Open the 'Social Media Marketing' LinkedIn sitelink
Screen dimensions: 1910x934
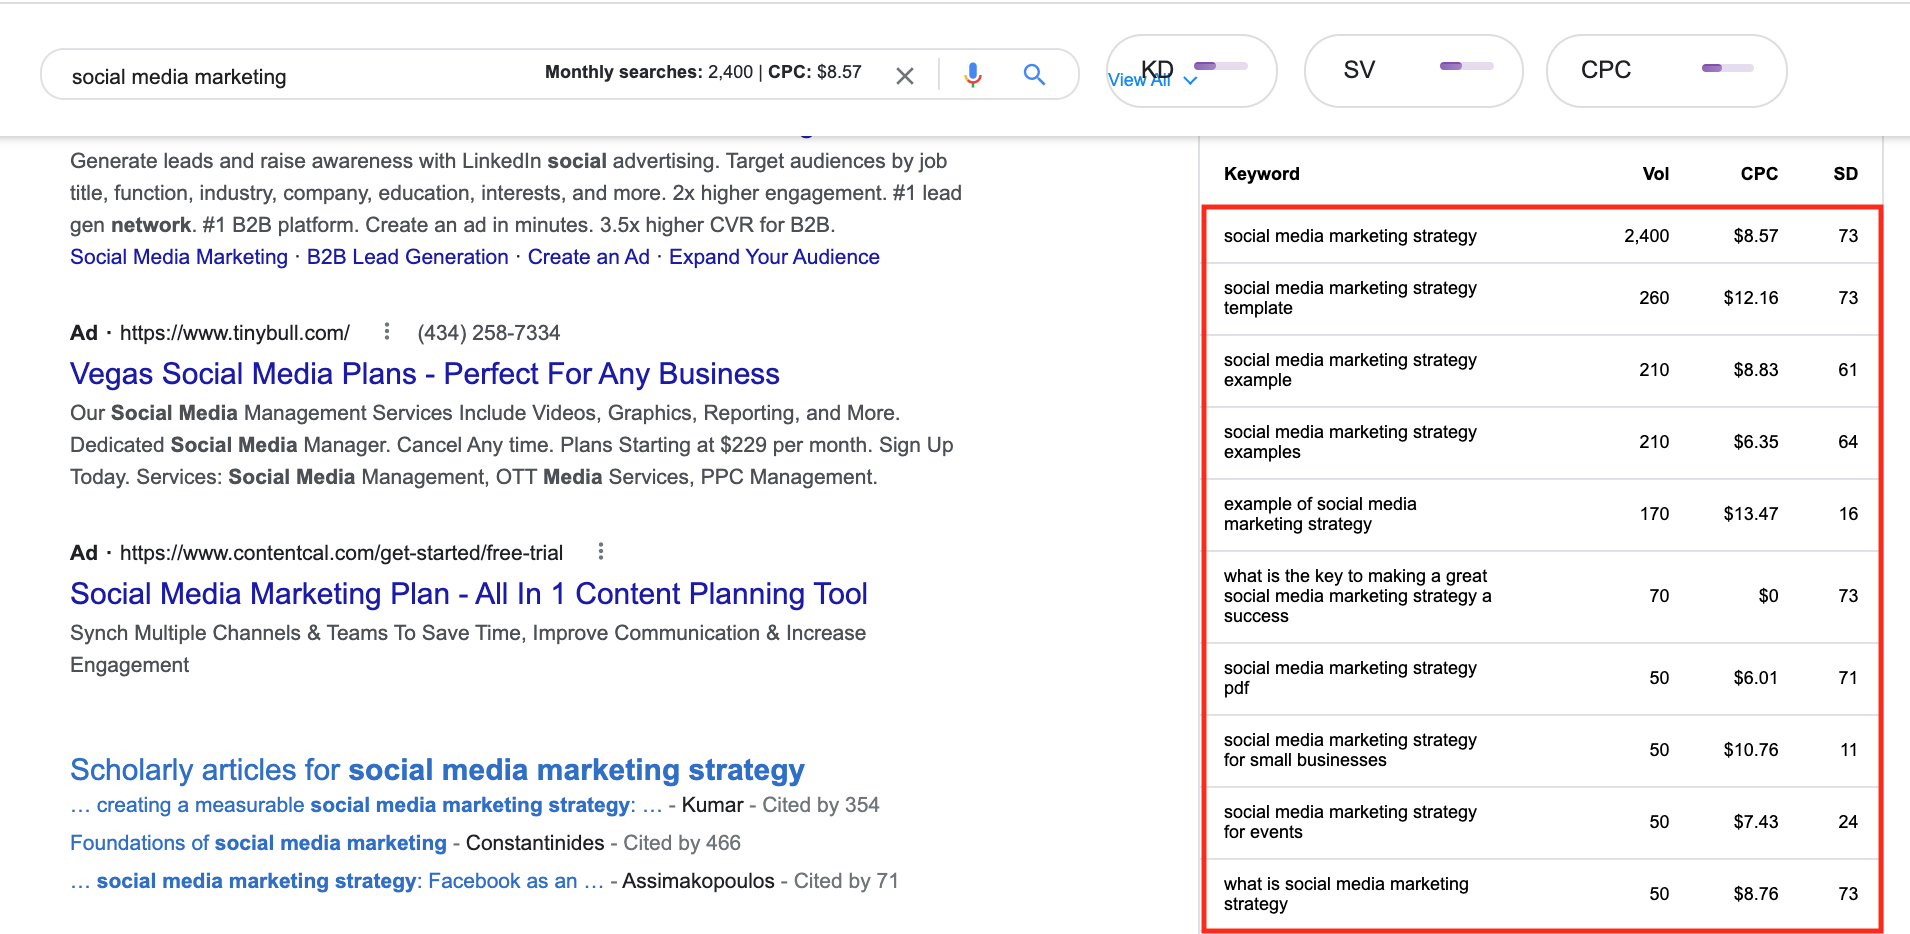(178, 256)
